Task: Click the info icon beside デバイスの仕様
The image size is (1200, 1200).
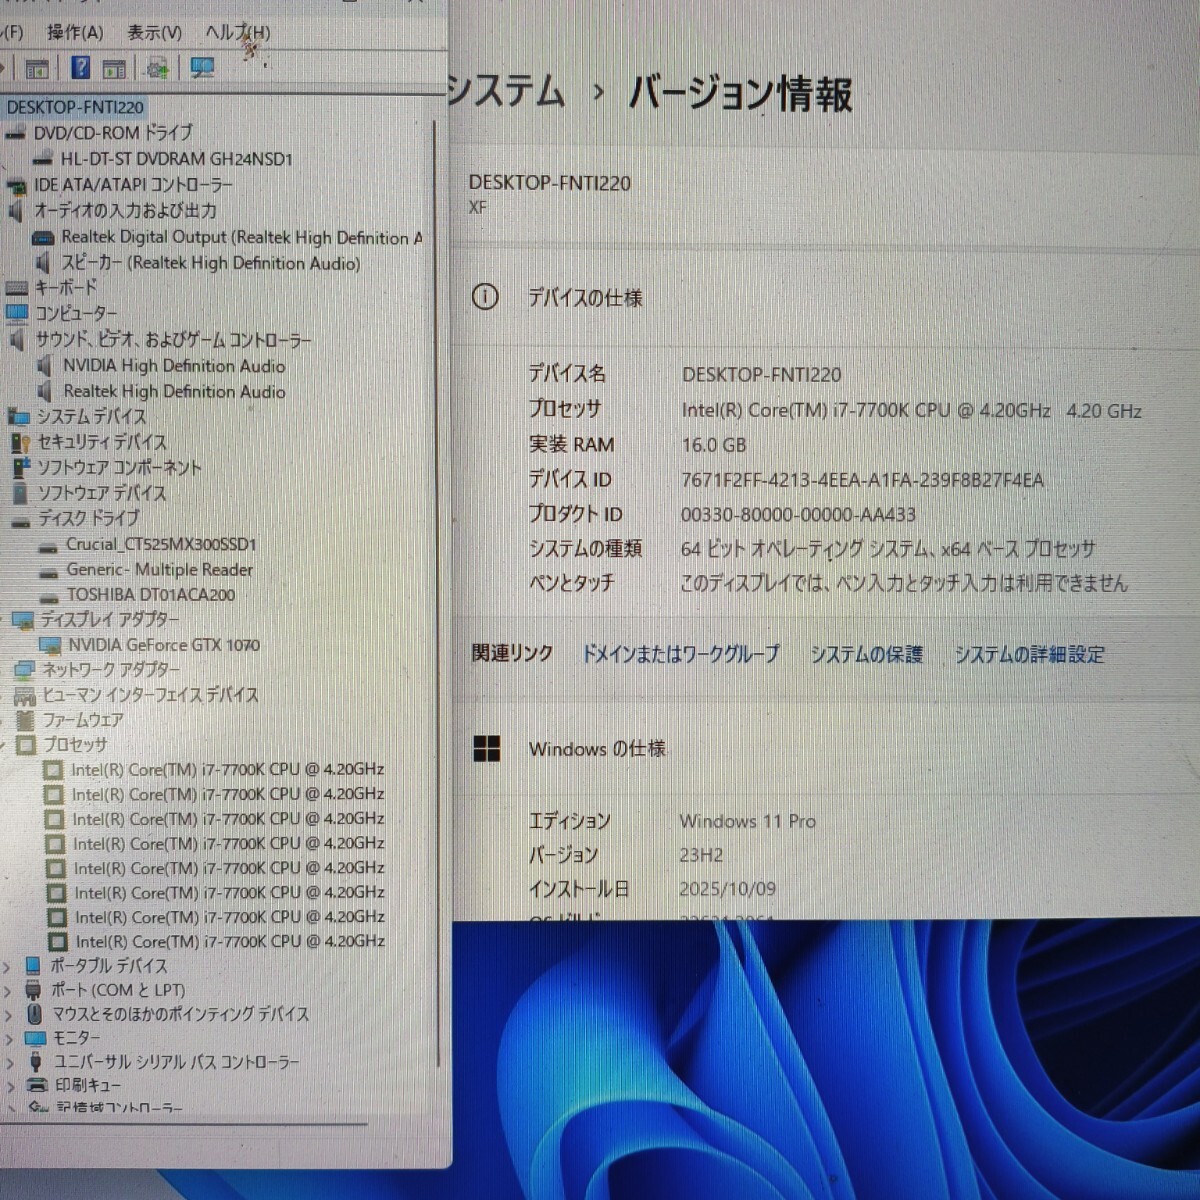Action: (x=485, y=297)
